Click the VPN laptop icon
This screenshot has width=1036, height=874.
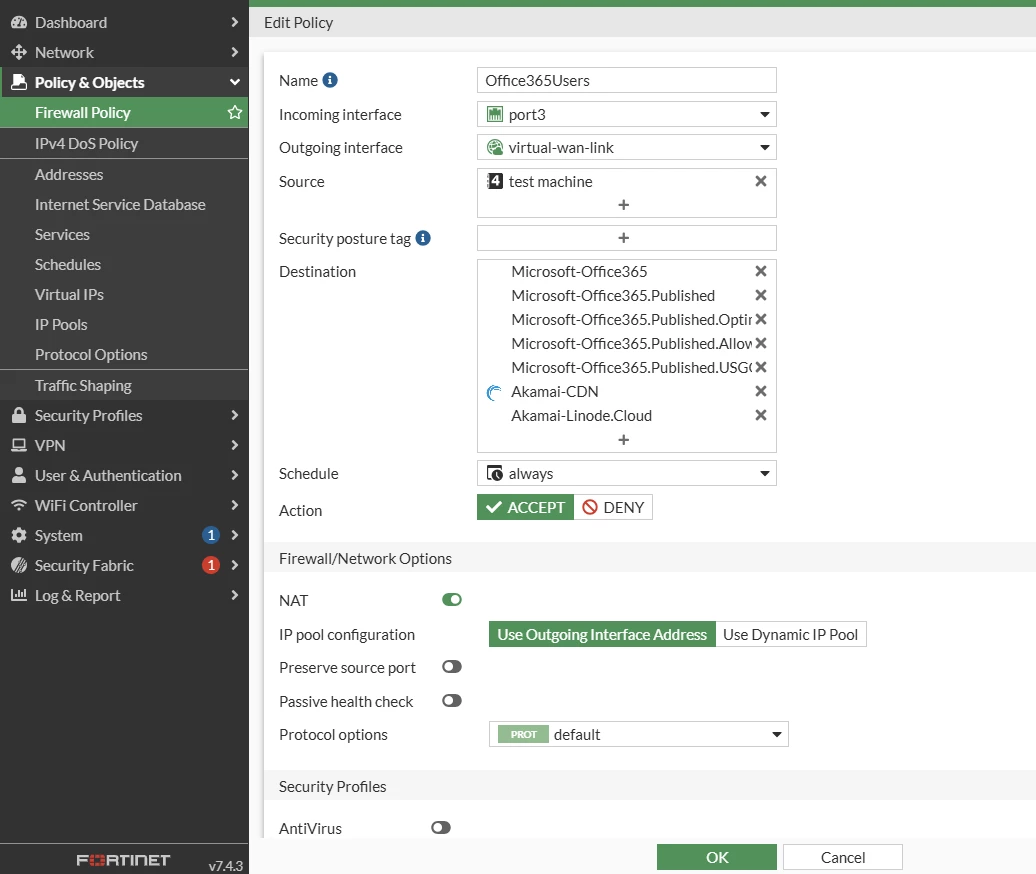point(19,445)
